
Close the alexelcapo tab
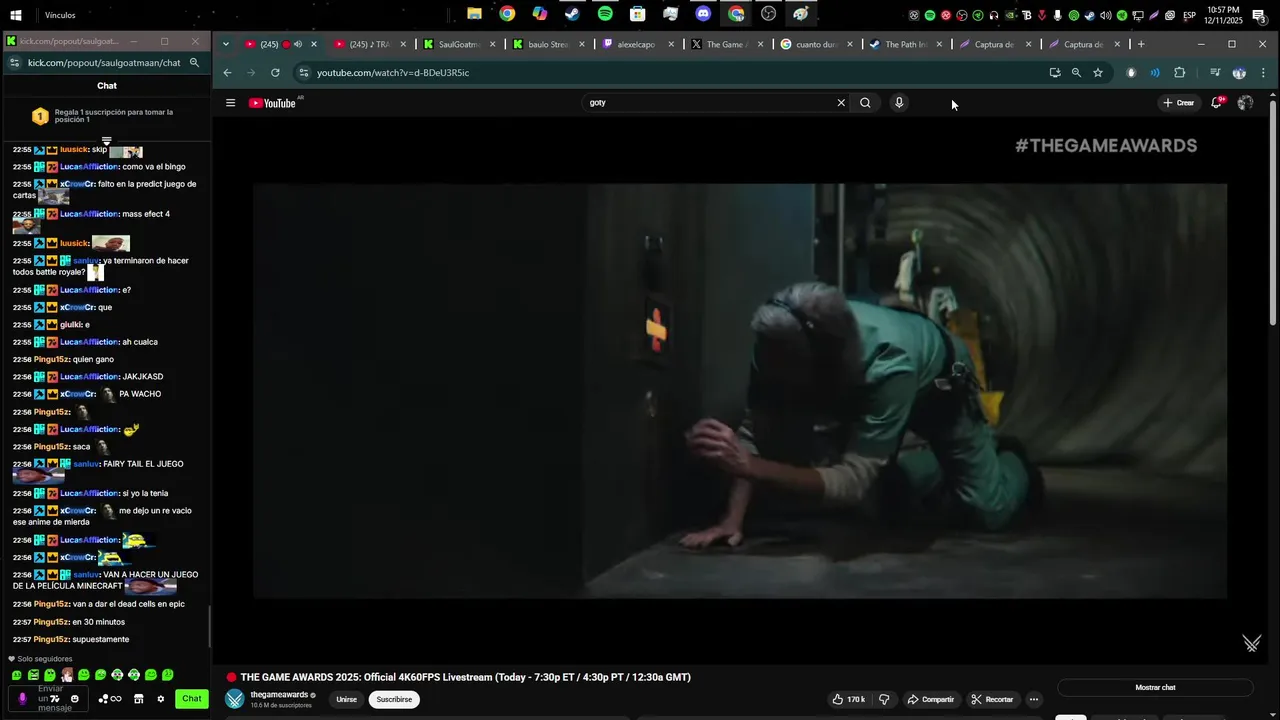671,44
